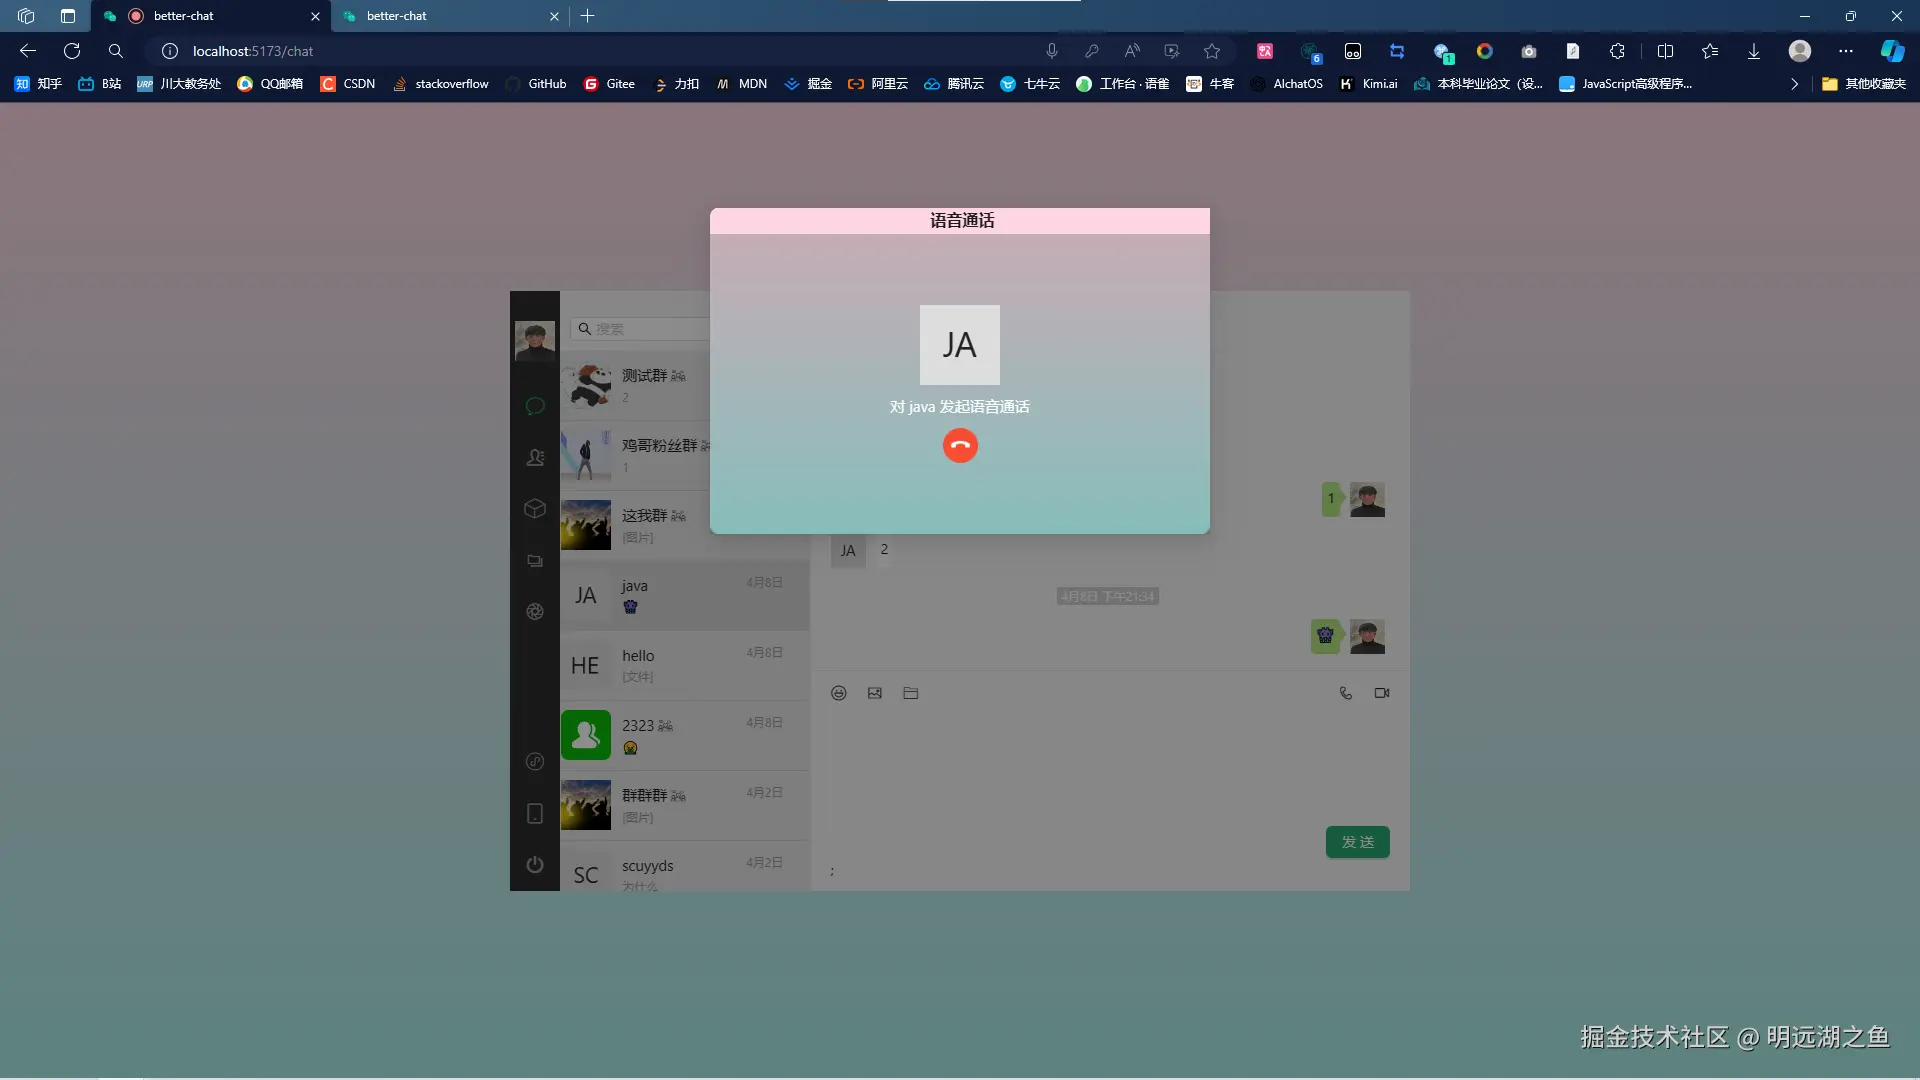Click the 发送 send button
The width and height of the screenshot is (1920, 1080).
point(1356,842)
